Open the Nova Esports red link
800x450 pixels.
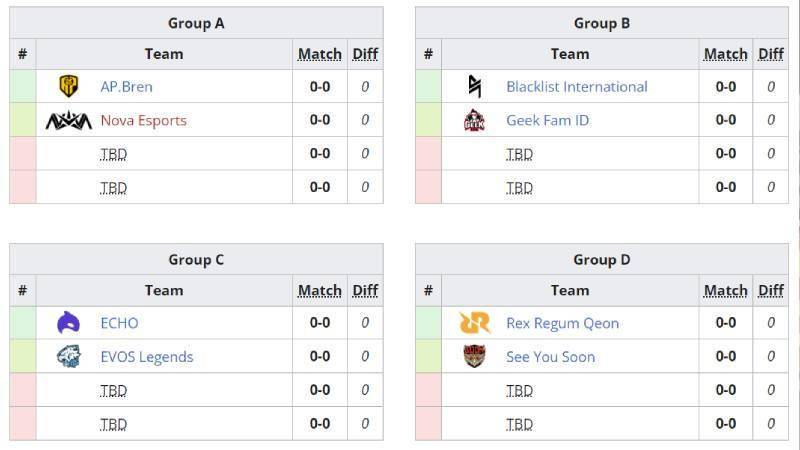tap(143, 120)
